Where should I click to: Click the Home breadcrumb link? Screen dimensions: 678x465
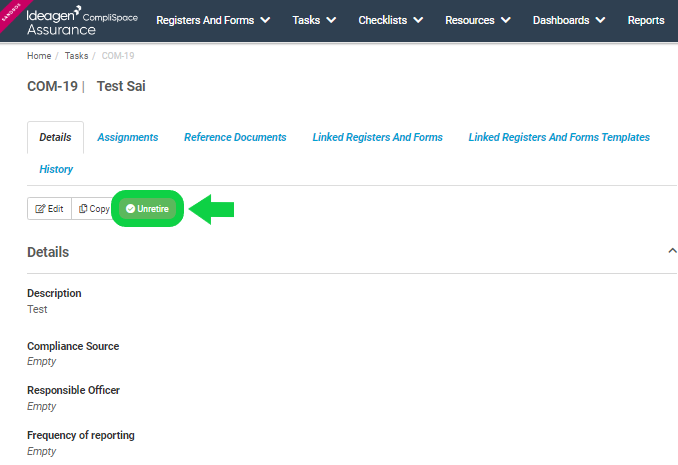39,56
